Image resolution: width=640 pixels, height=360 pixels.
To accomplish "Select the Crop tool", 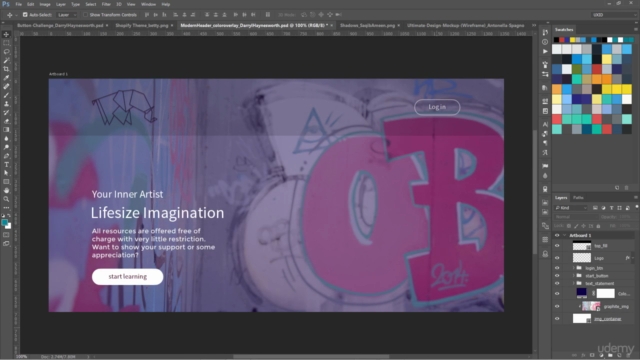I will click(x=6, y=69).
